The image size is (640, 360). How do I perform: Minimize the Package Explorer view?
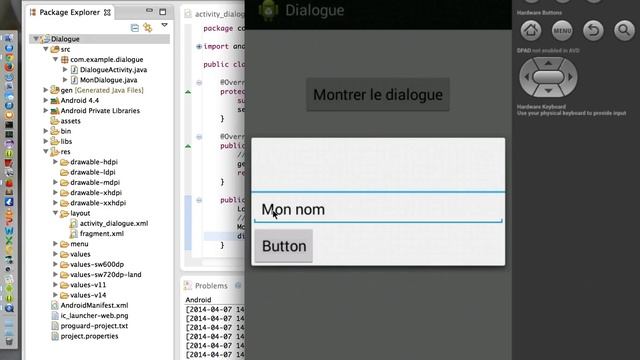click(149, 11)
